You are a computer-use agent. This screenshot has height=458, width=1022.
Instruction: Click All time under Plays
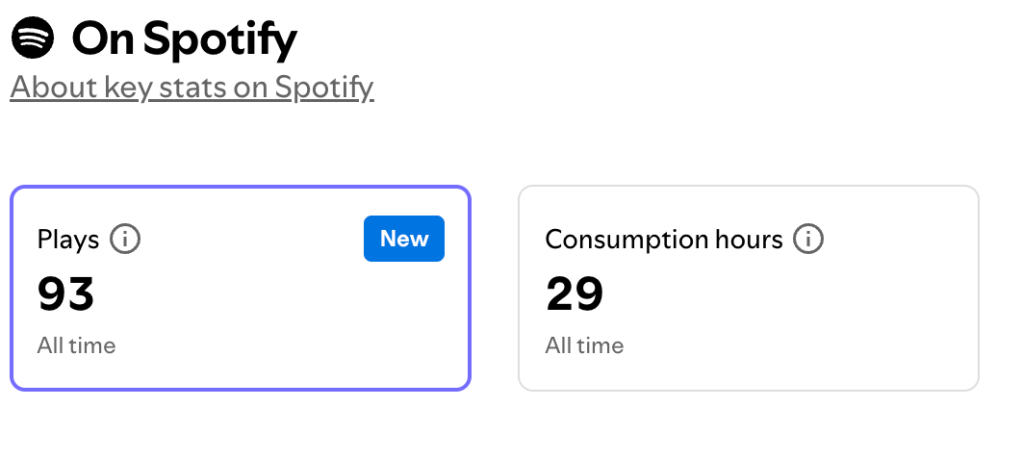click(x=76, y=346)
